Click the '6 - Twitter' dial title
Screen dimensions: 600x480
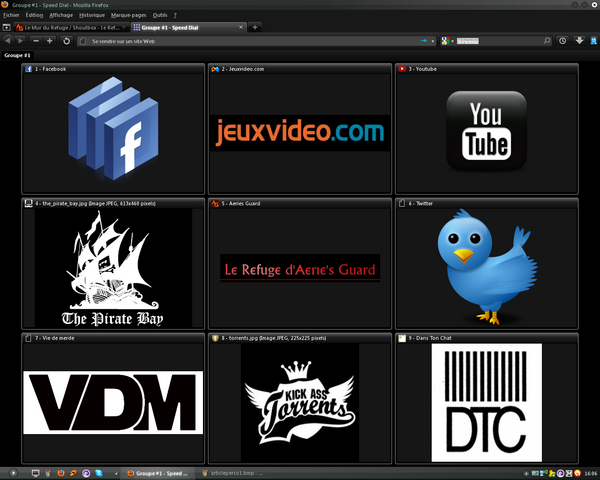tap(421, 204)
